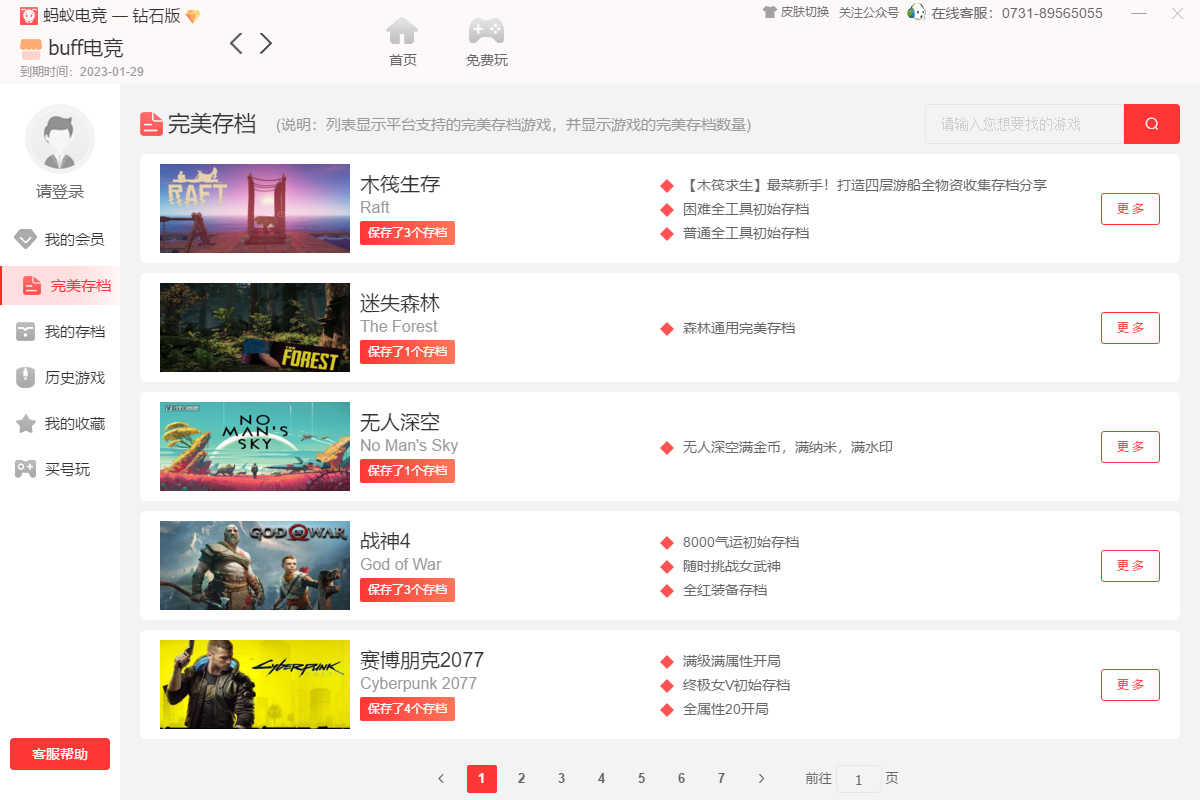This screenshot has height=800, width=1200.
Task: Click the 无人深空 game title
Action: coord(400,422)
